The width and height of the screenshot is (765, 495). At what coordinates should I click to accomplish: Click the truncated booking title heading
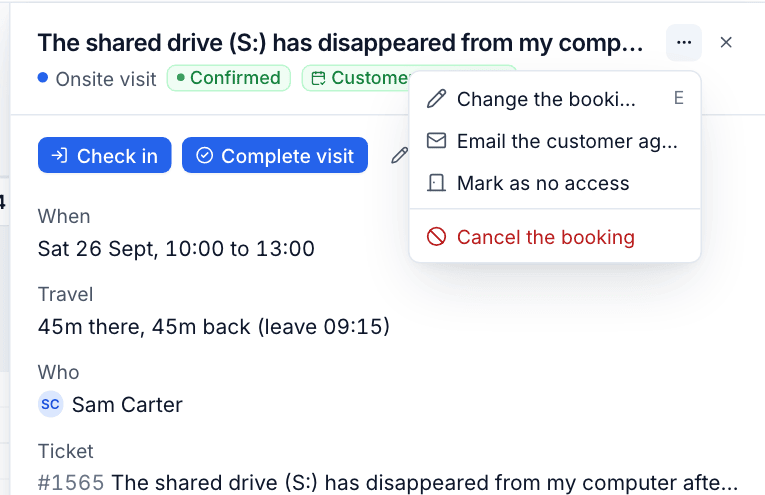pyautogui.click(x=341, y=43)
